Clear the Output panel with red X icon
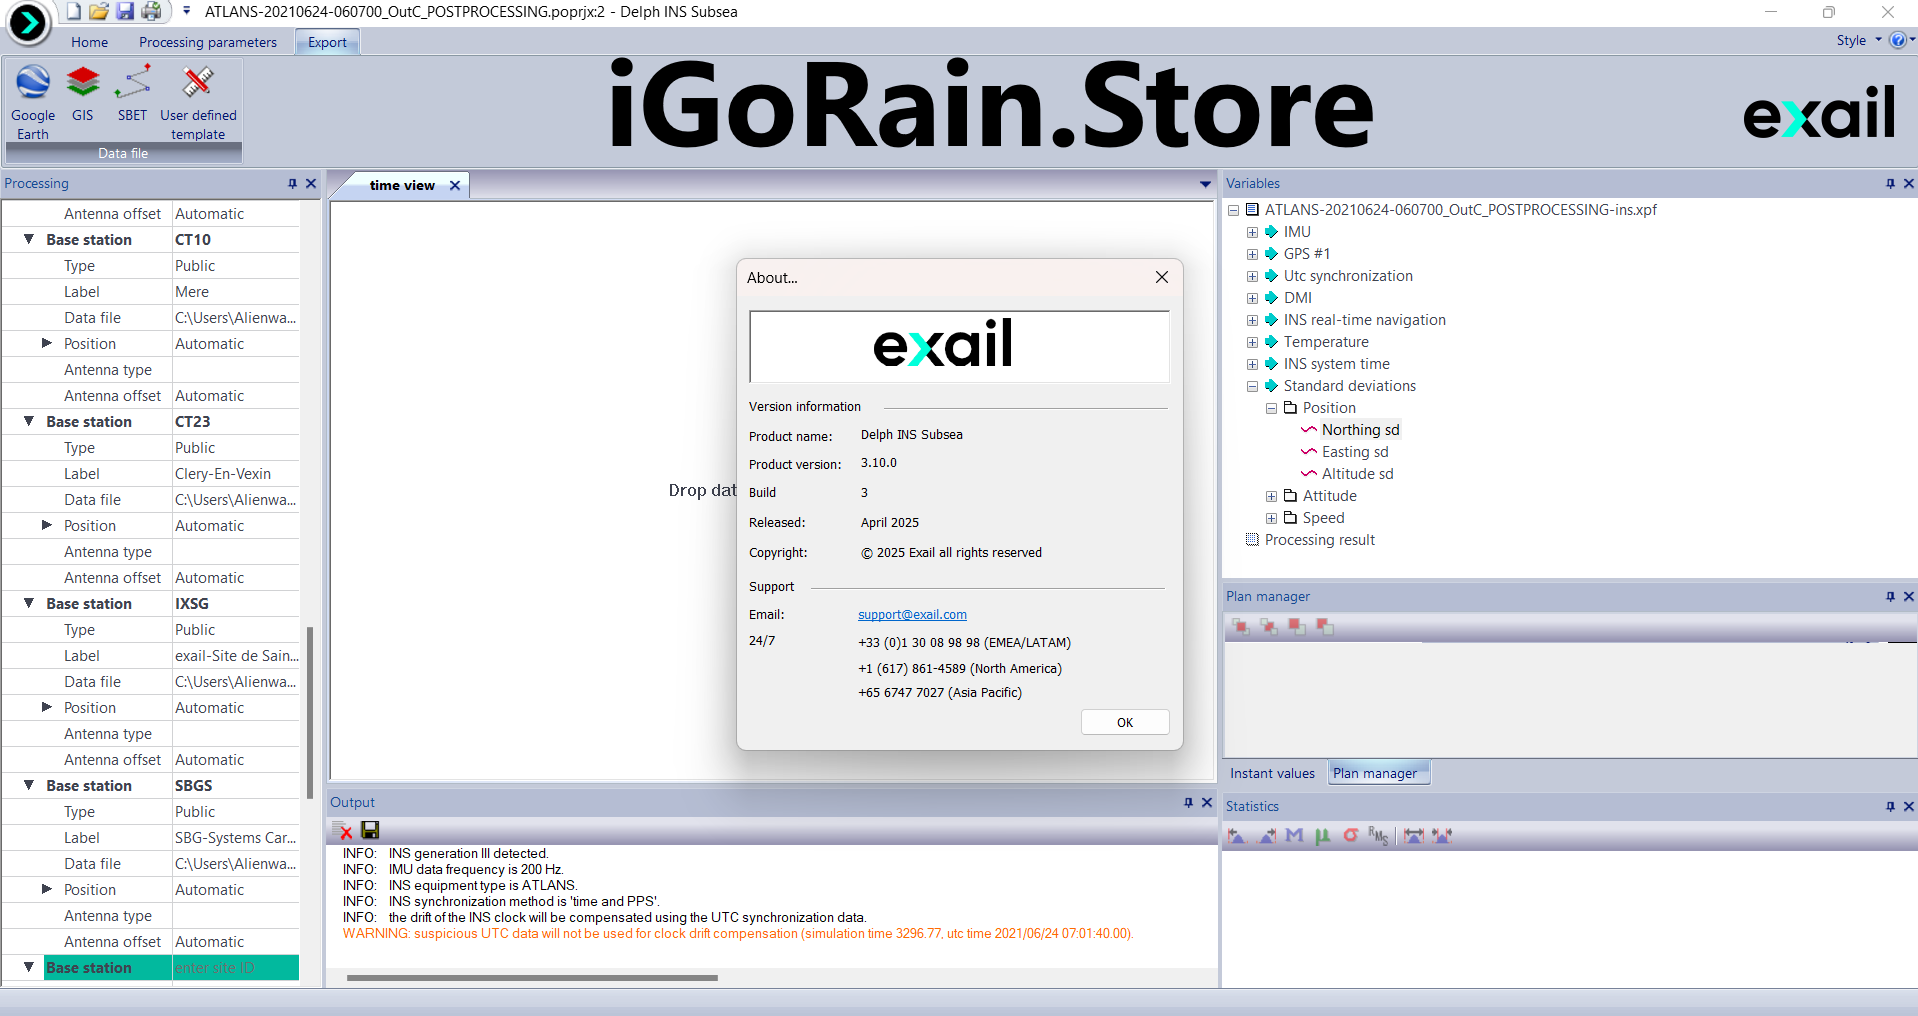 click(x=344, y=830)
